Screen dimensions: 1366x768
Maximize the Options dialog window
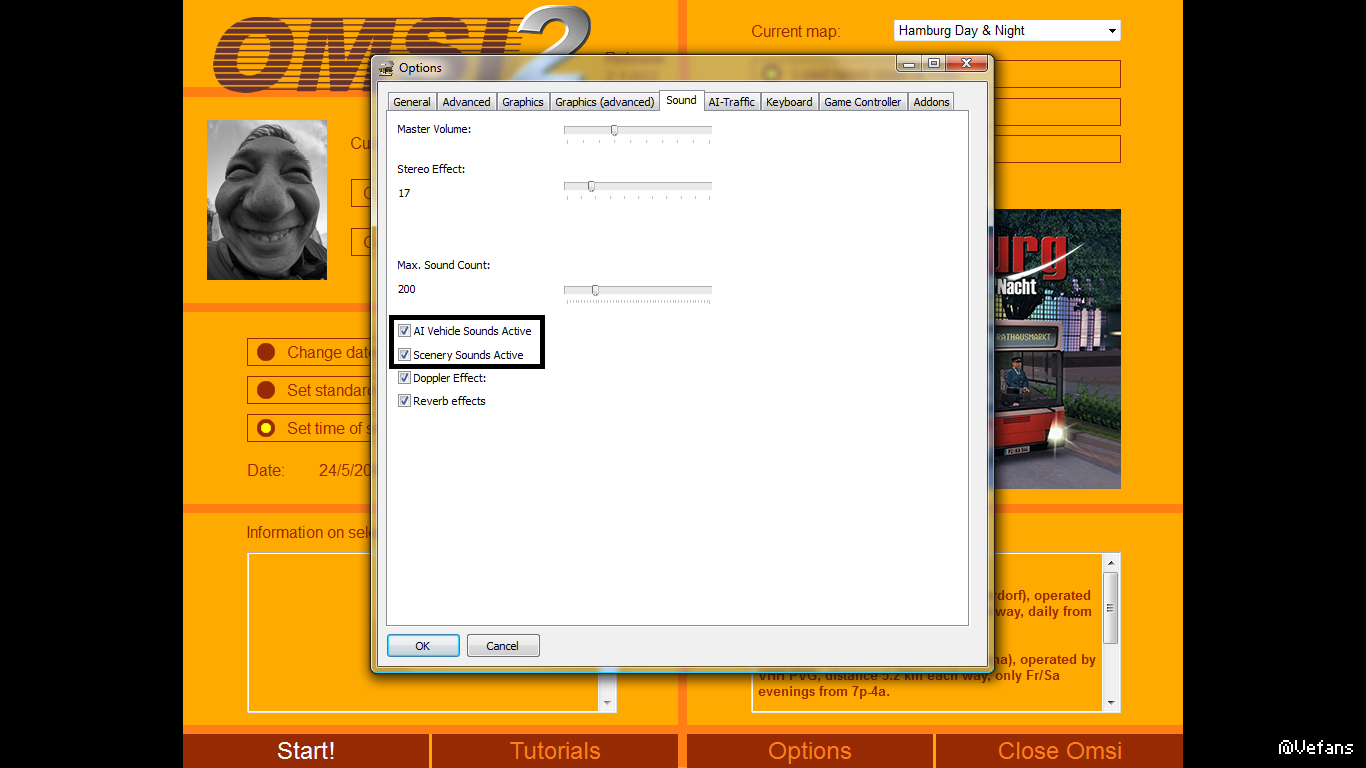pos(934,64)
